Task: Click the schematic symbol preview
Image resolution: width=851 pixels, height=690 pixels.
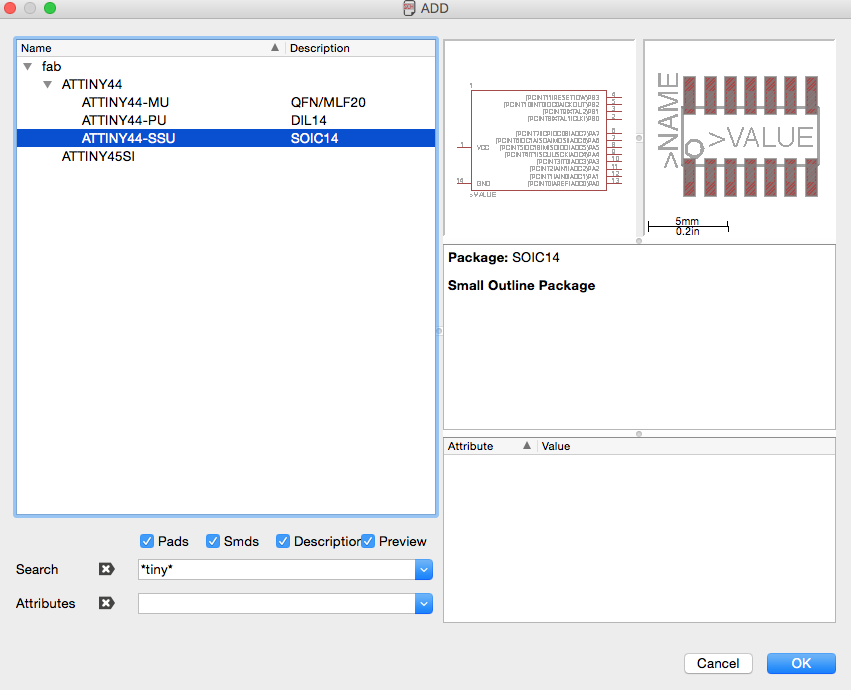Action: [539, 139]
